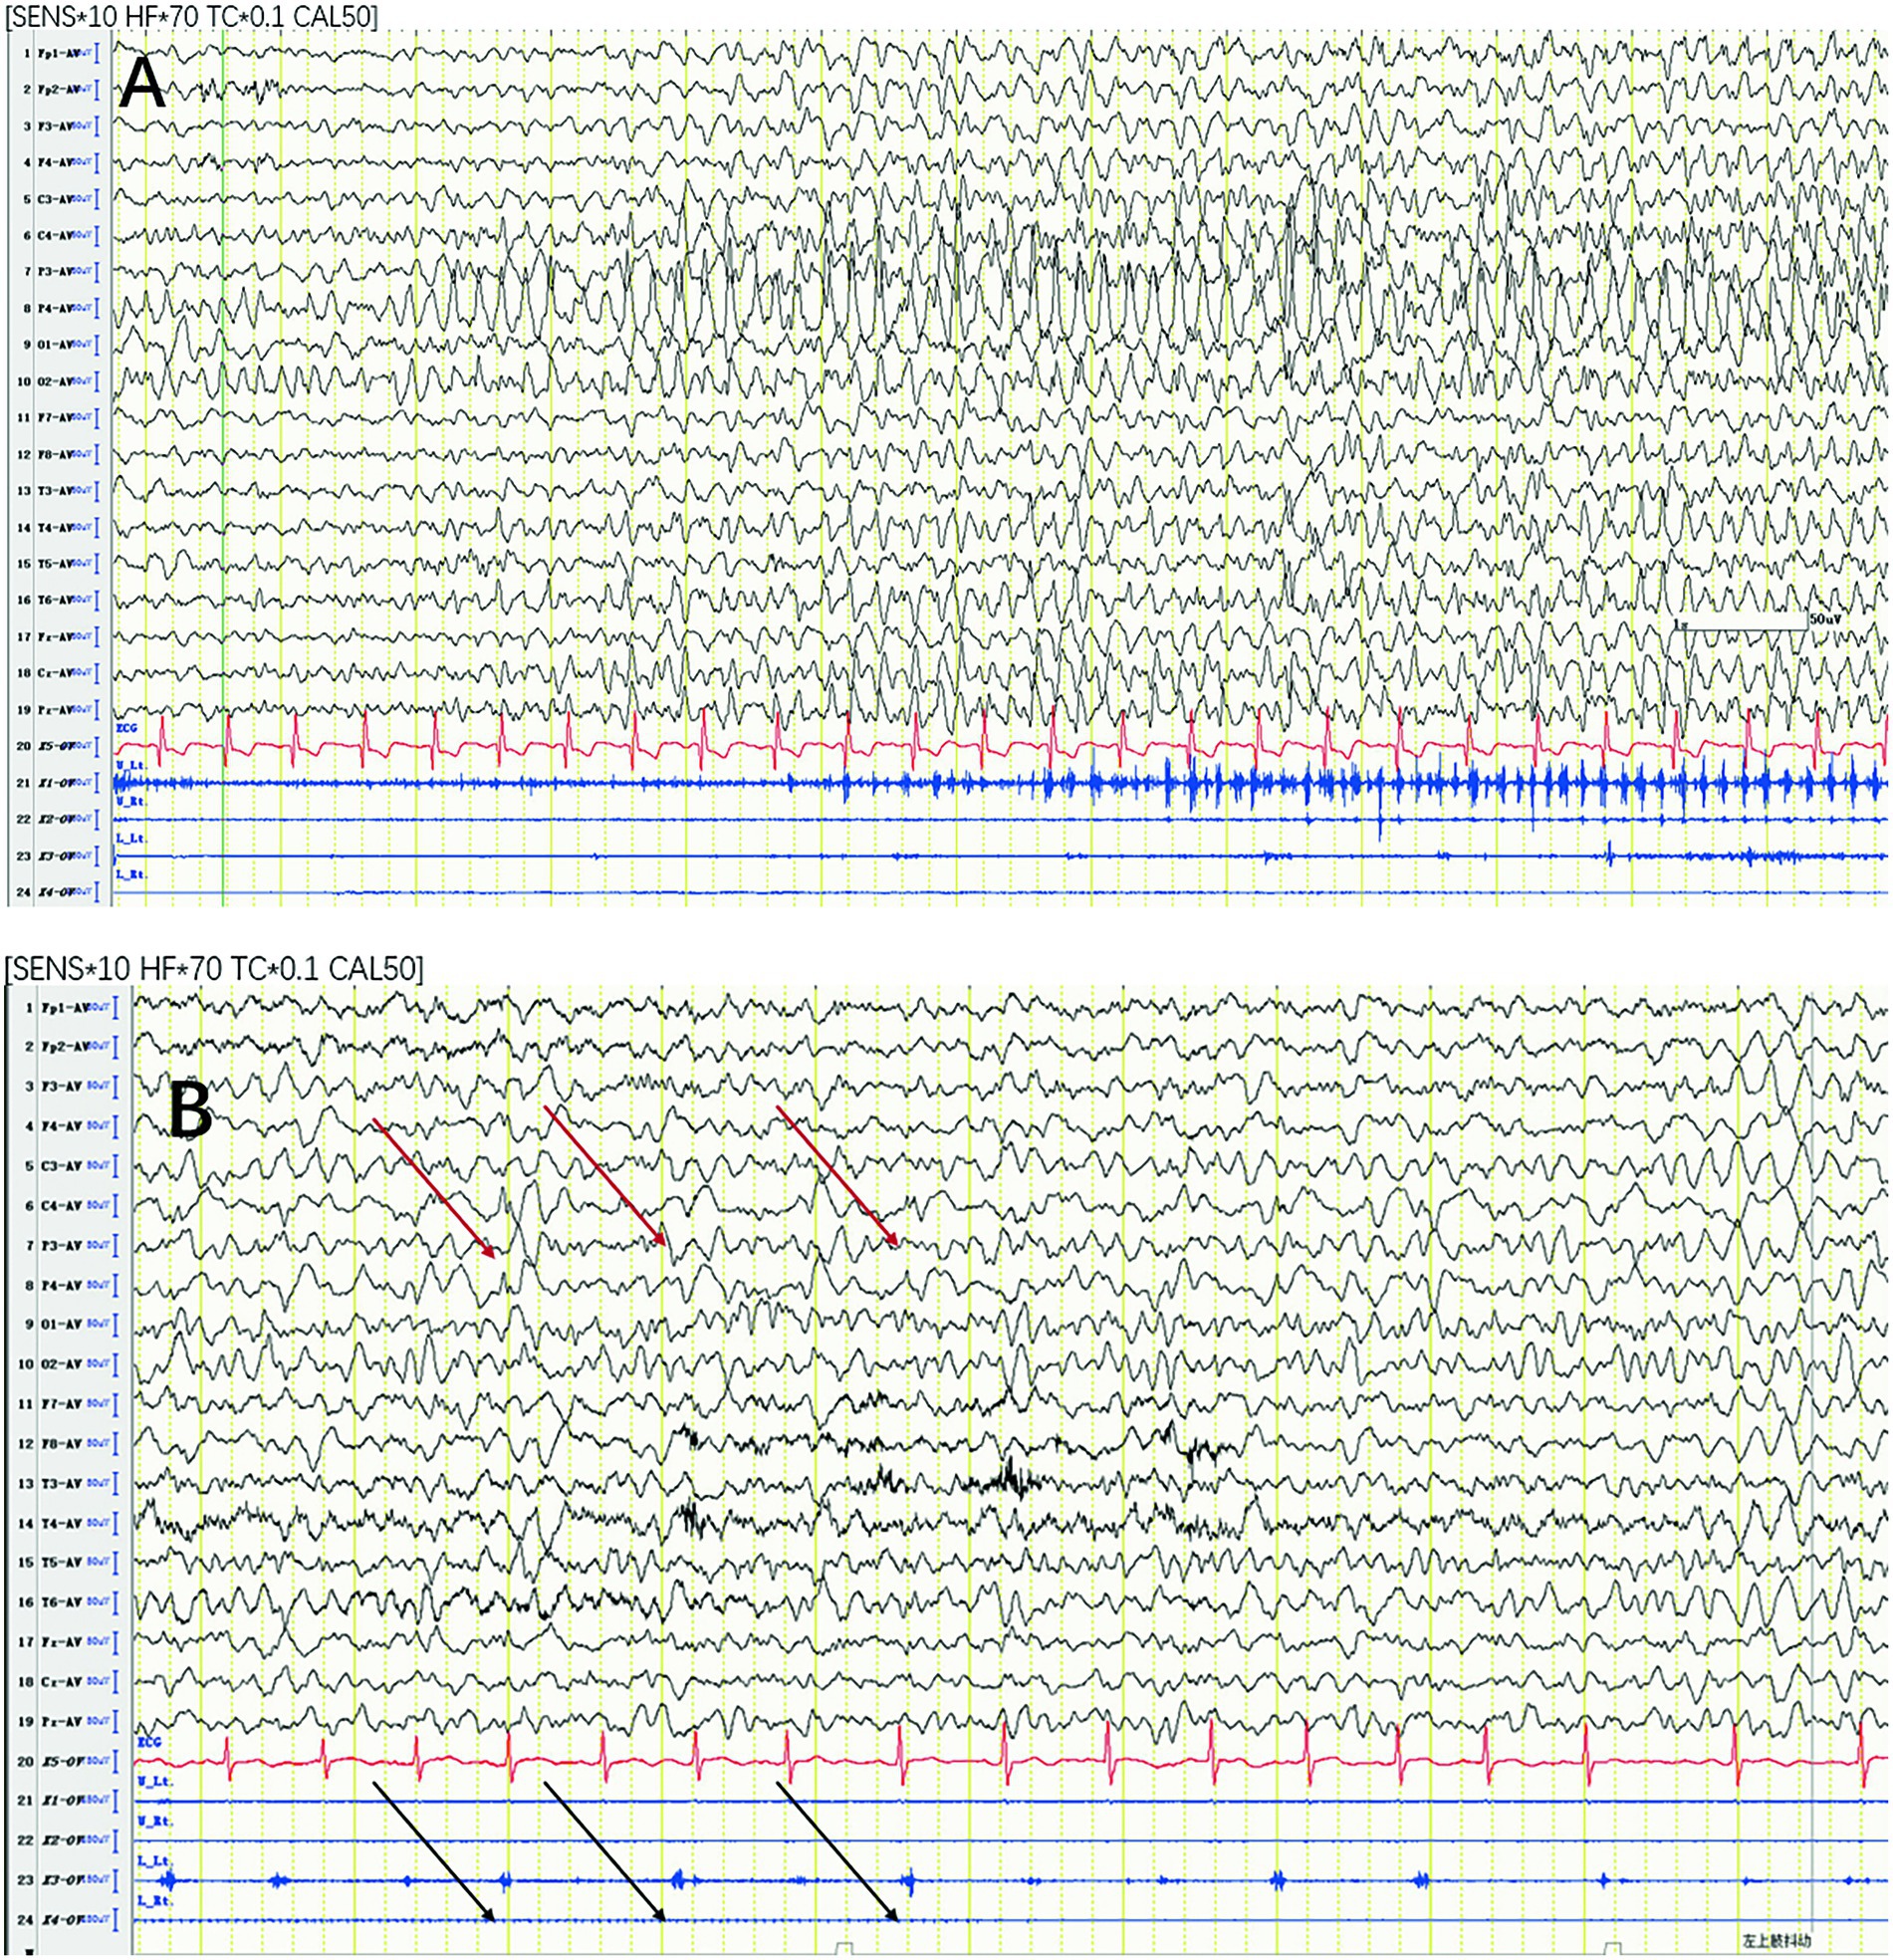Click the 左上肢抖动 event annotation in panel B
This screenshot has height=1960, width=1893.
point(1779,1942)
